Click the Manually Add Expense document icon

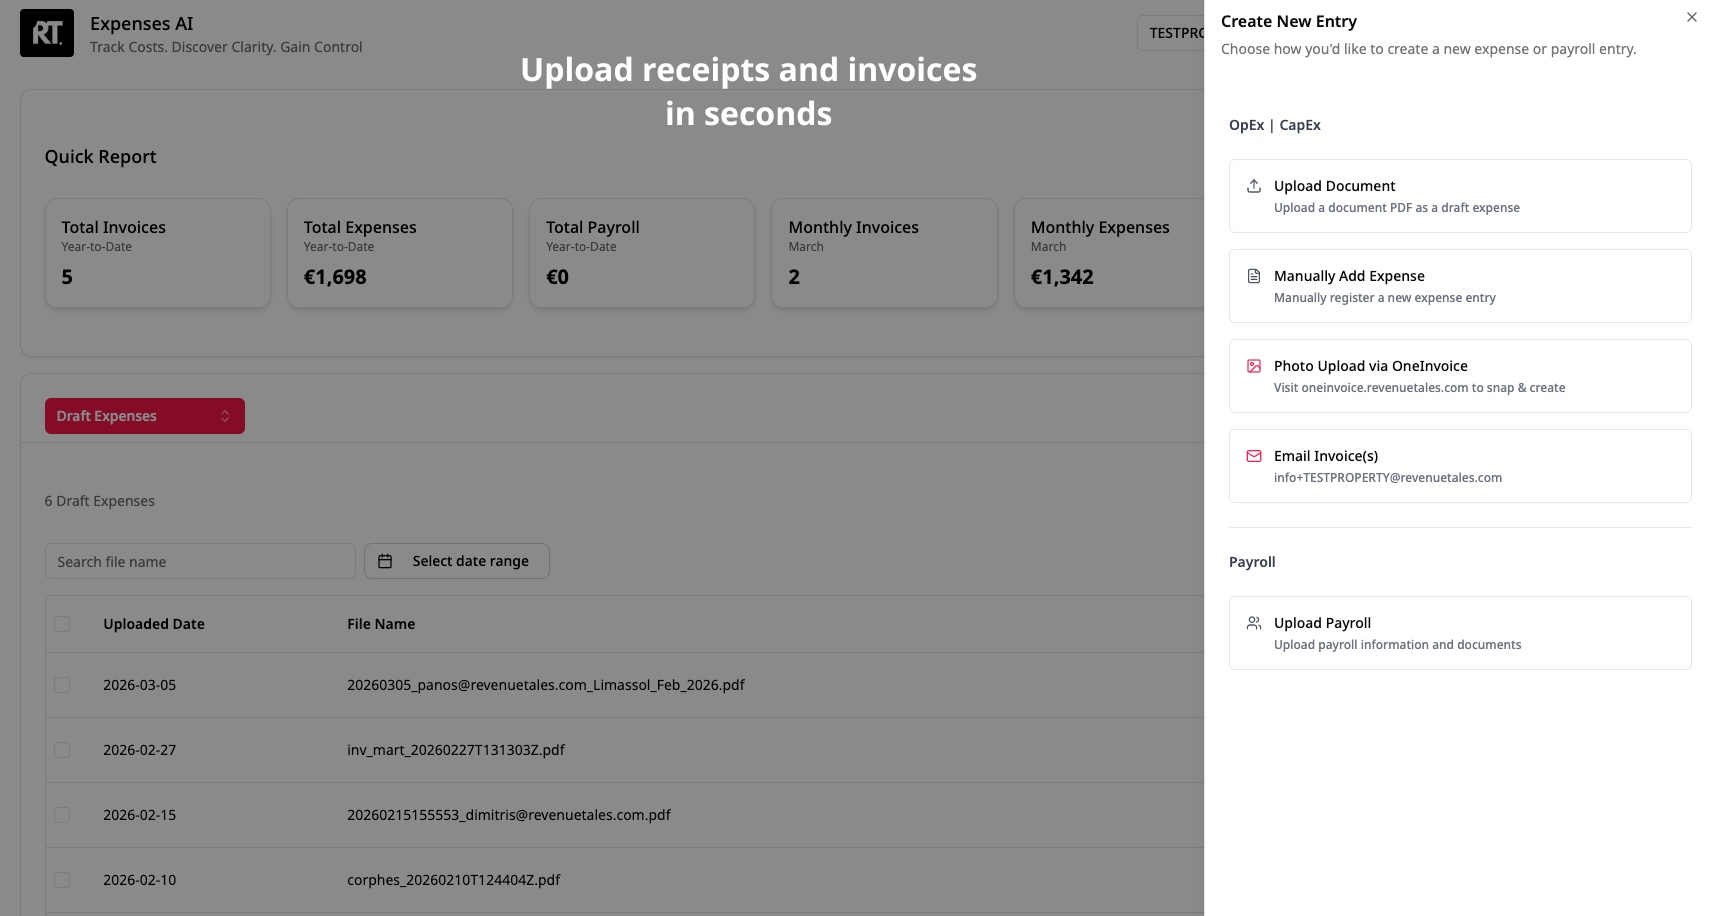coord(1253,276)
